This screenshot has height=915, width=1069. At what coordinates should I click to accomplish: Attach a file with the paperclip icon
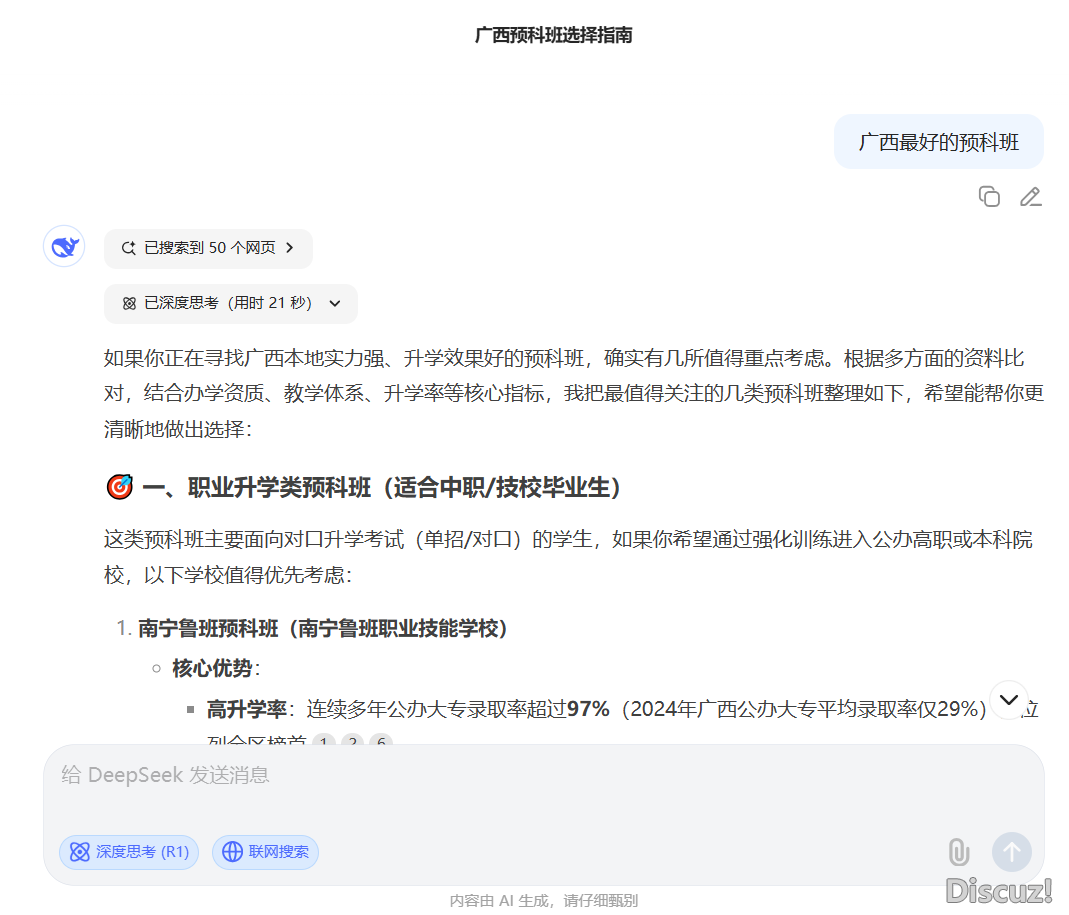coord(958,852)
